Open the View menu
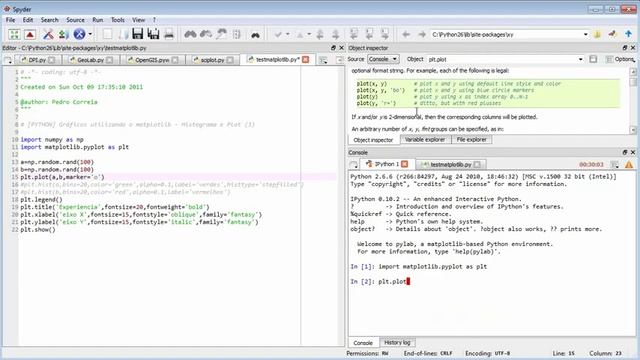Image resolution: width=640 pixels, height=360 pixels. [x=138, y=20]
